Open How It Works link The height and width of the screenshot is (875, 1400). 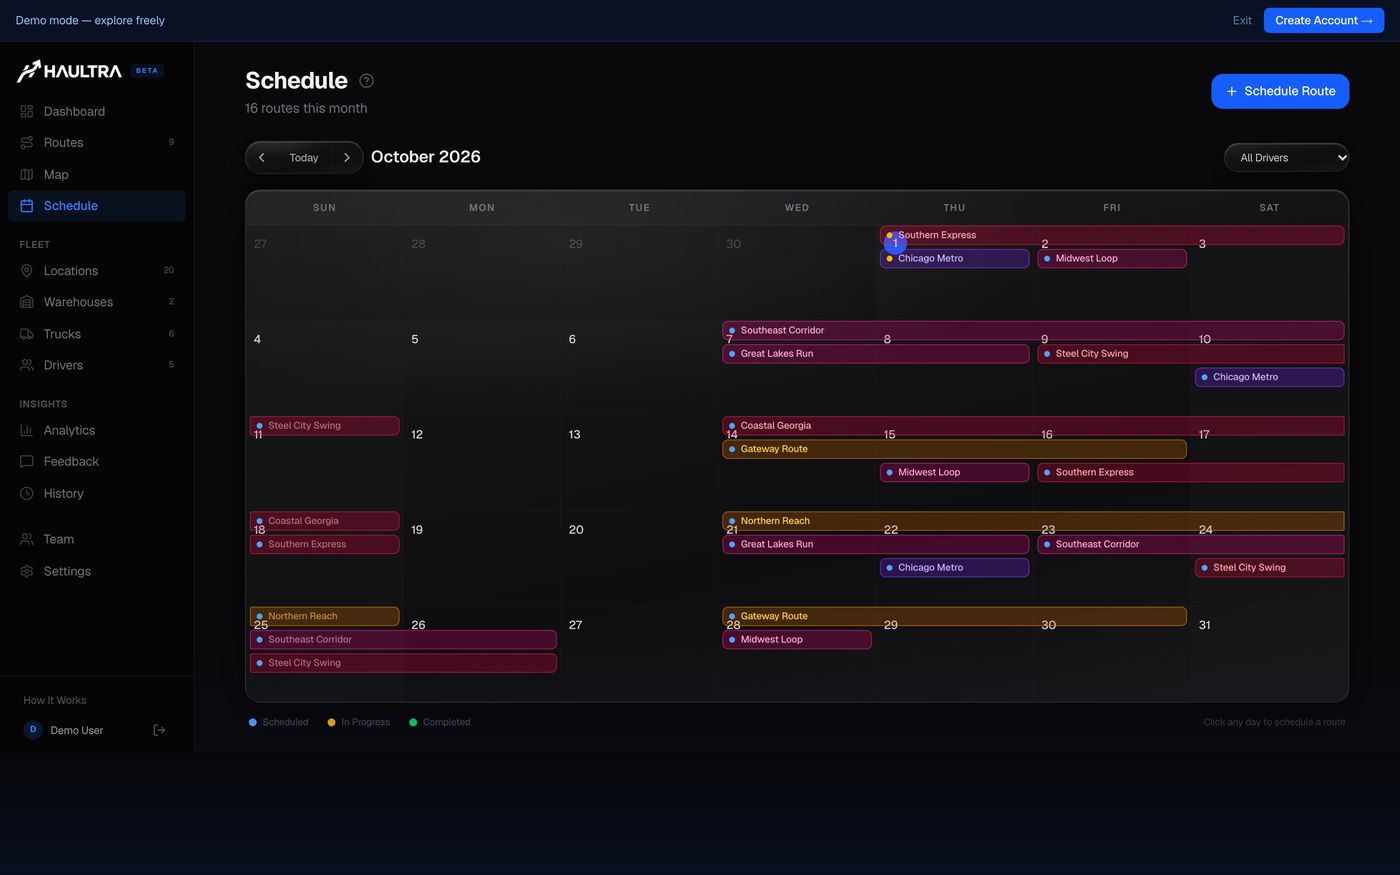55,700
